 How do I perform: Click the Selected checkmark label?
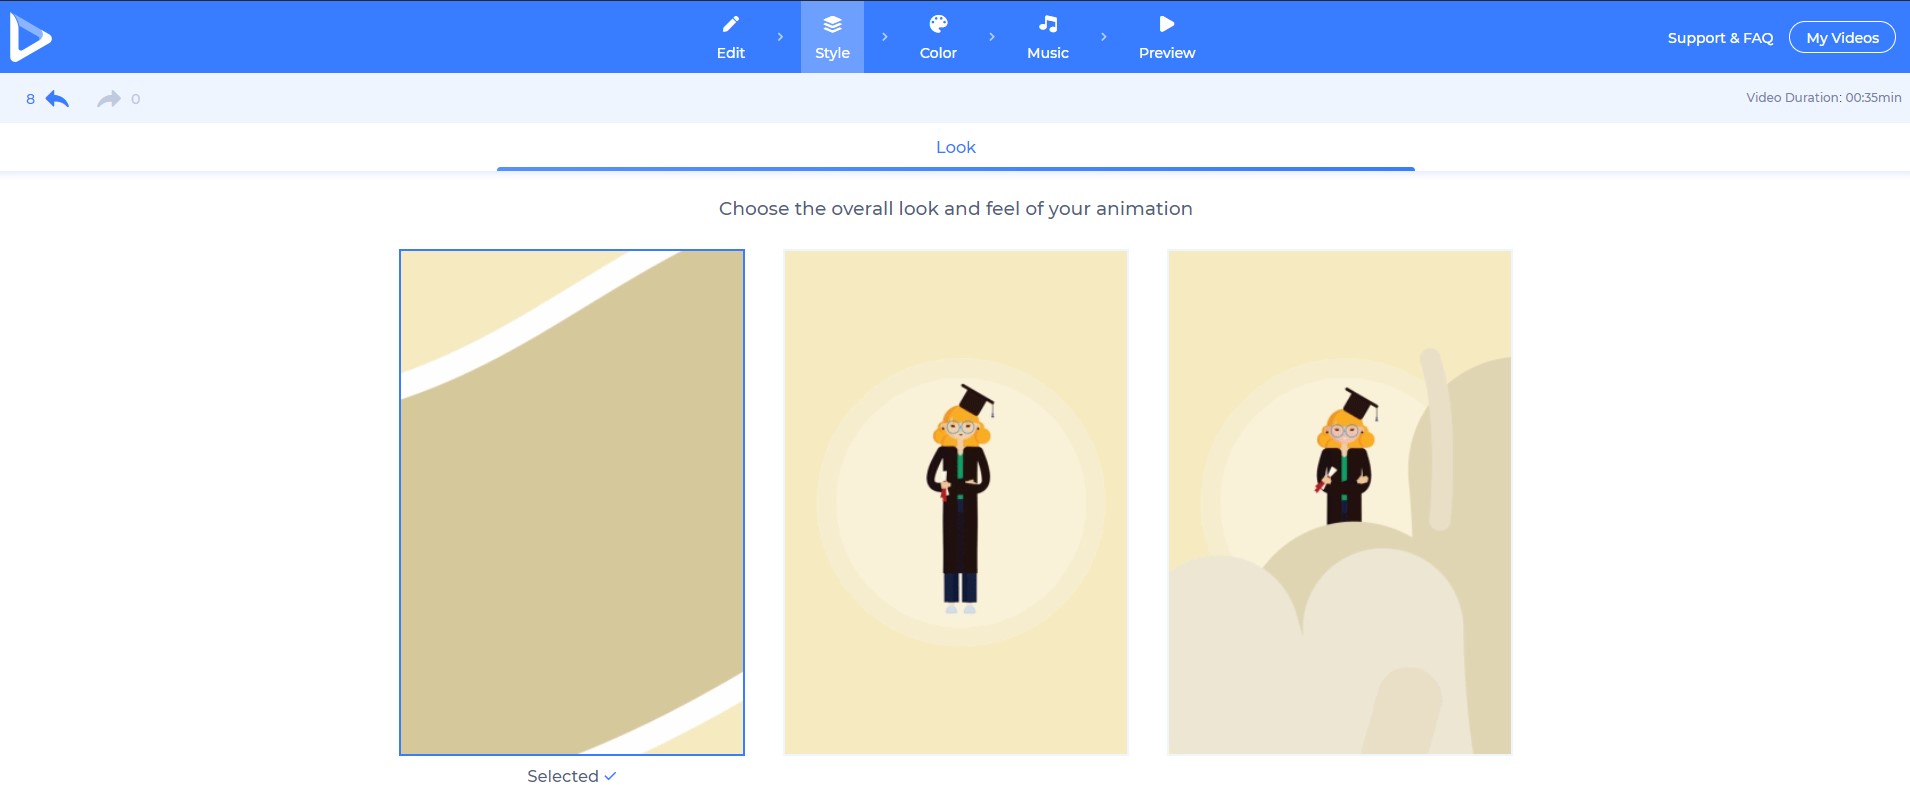coord(571,776)
